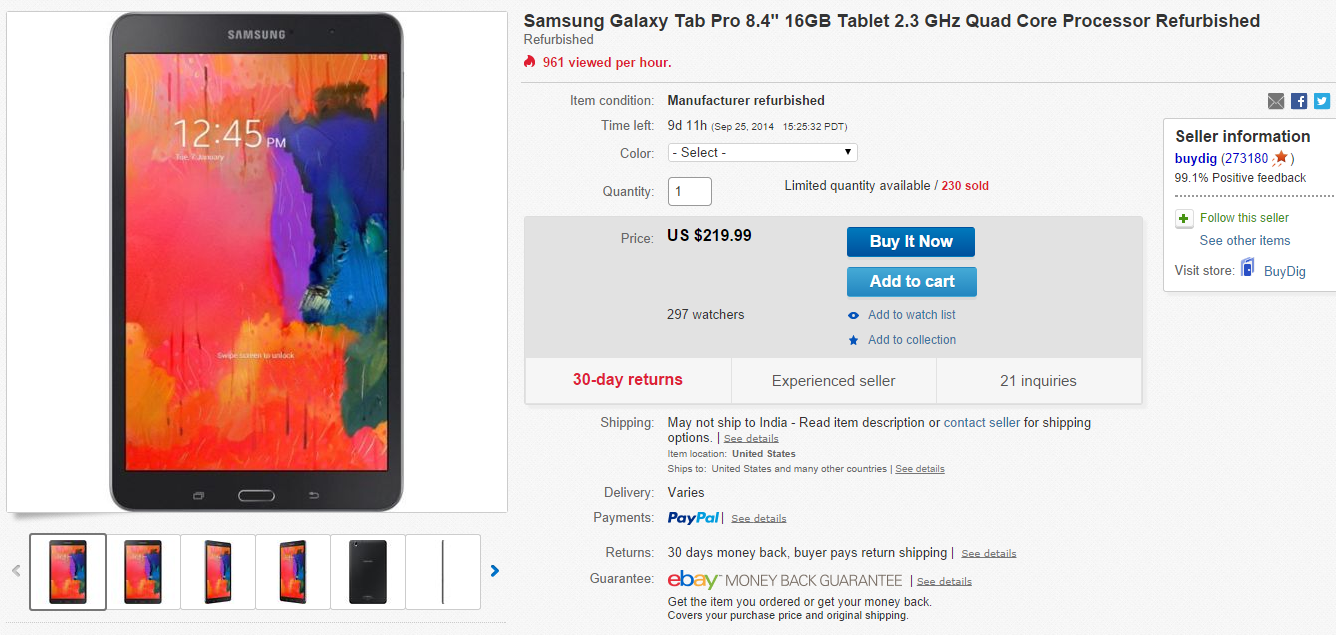The width and height of the screenshot is (1336, 635).
Task: Click the Quantity input field
Action: pyautogui.click(x=690, y=191)
